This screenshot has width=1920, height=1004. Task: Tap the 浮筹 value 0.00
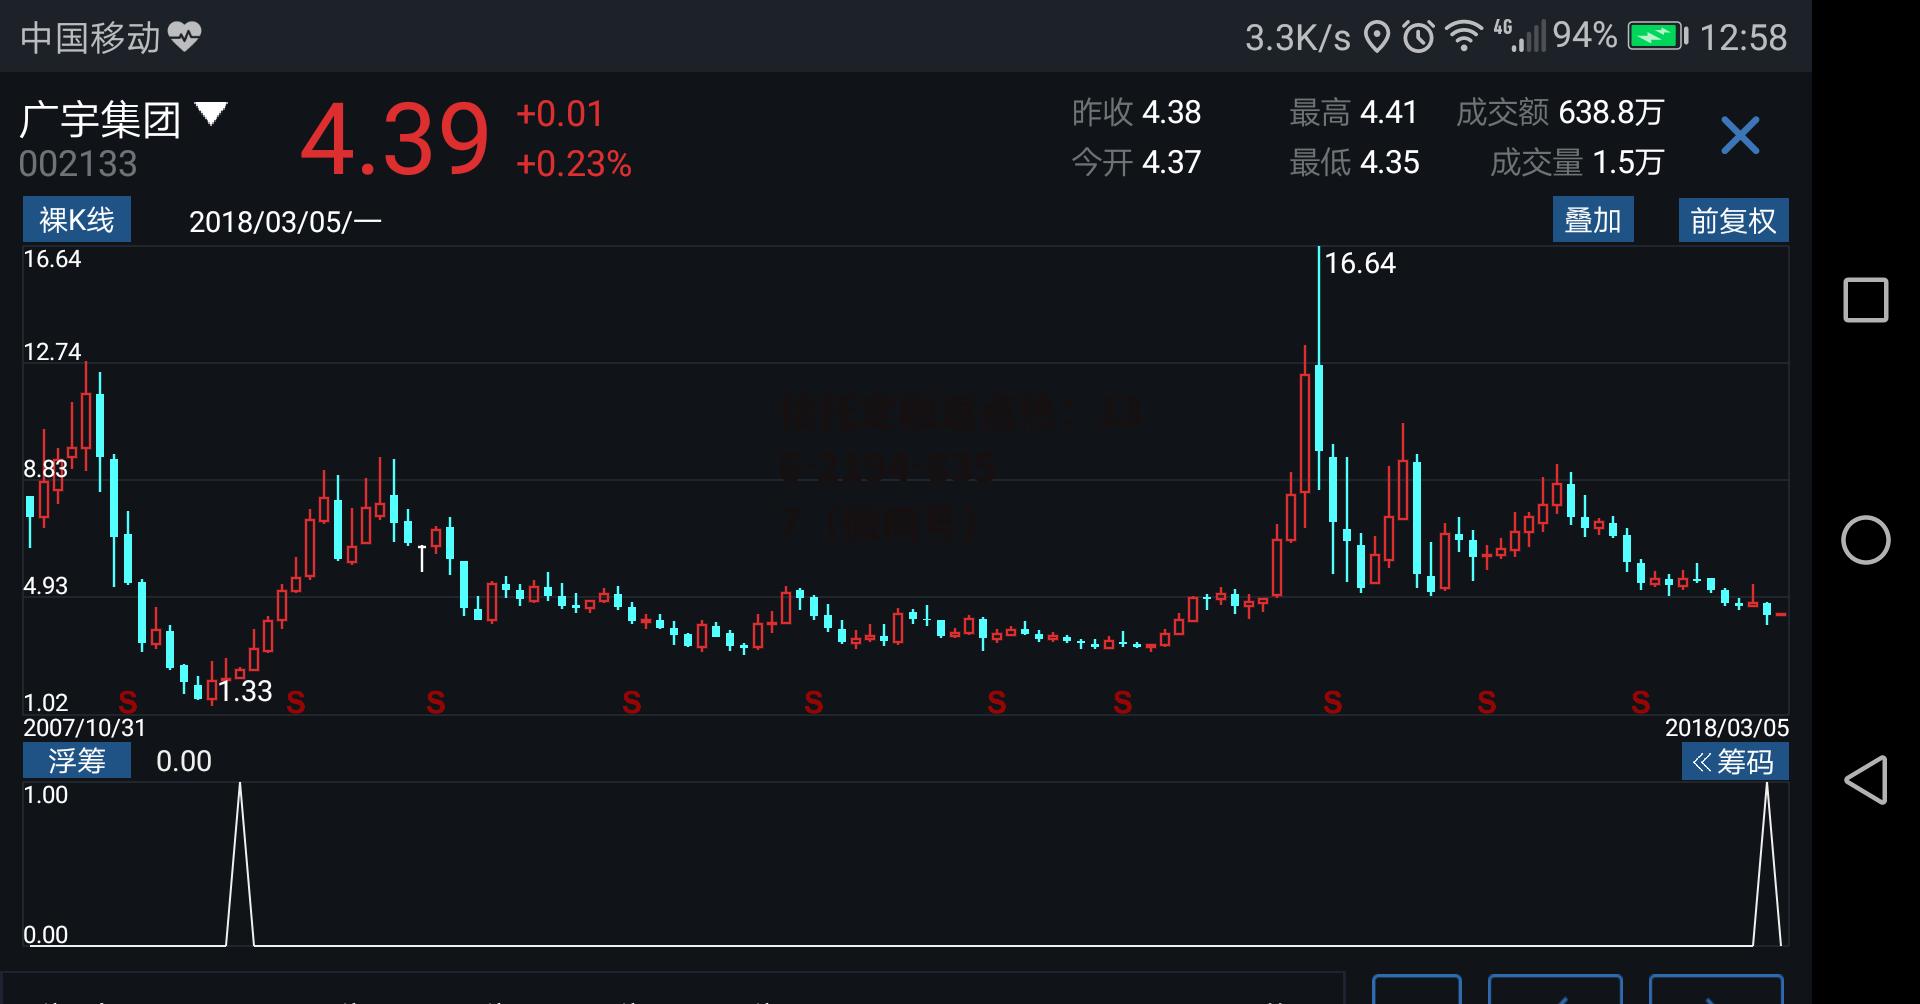[x=184, y=762]
